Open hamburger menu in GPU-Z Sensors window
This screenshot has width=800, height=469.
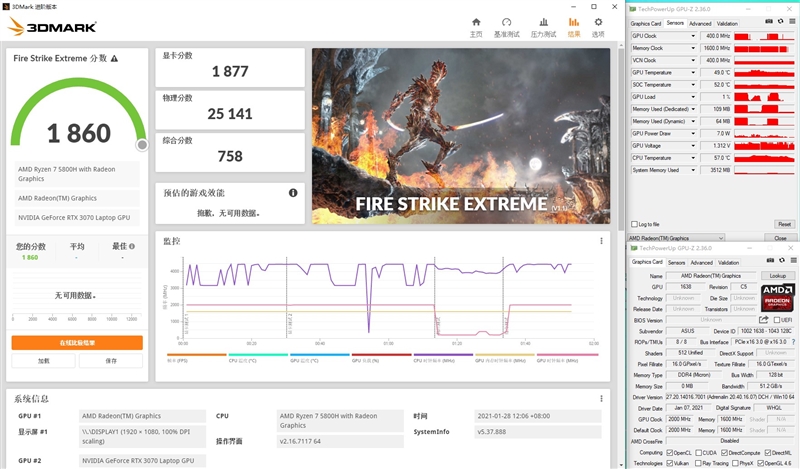(x=792, y=21)
